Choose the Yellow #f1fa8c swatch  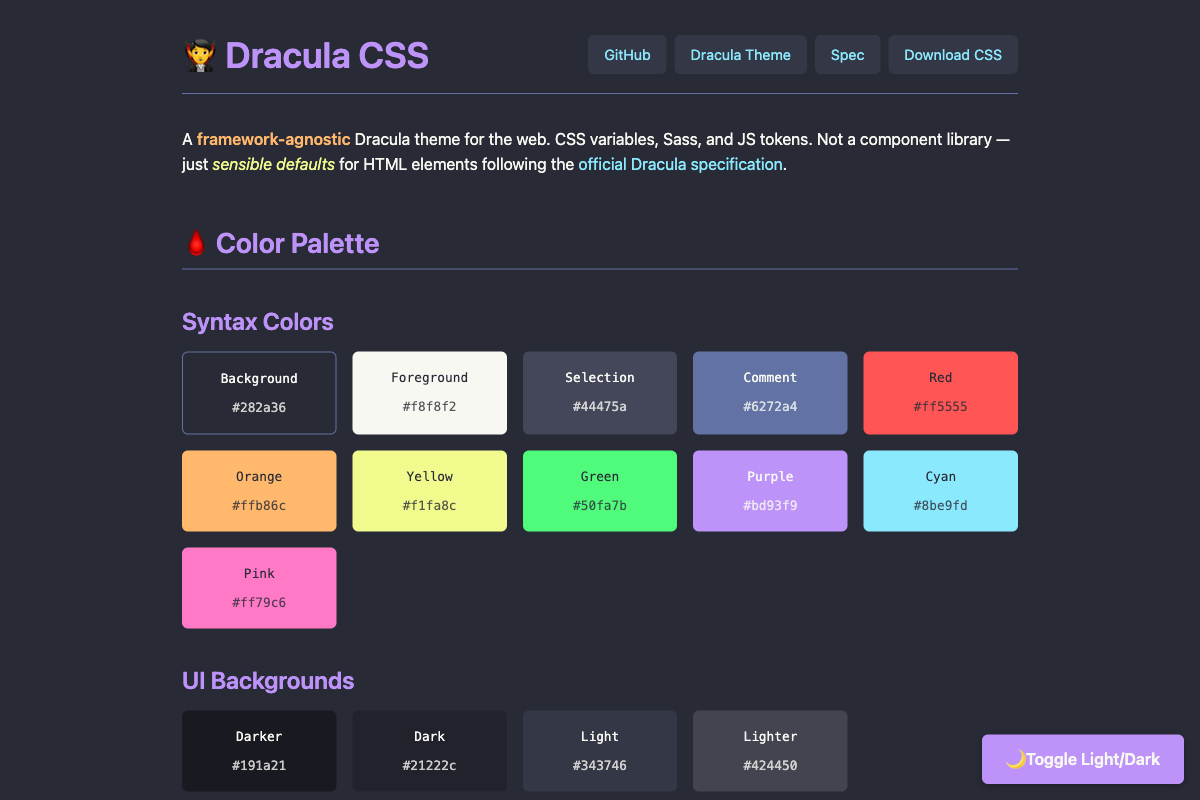[x=429, y=491]
